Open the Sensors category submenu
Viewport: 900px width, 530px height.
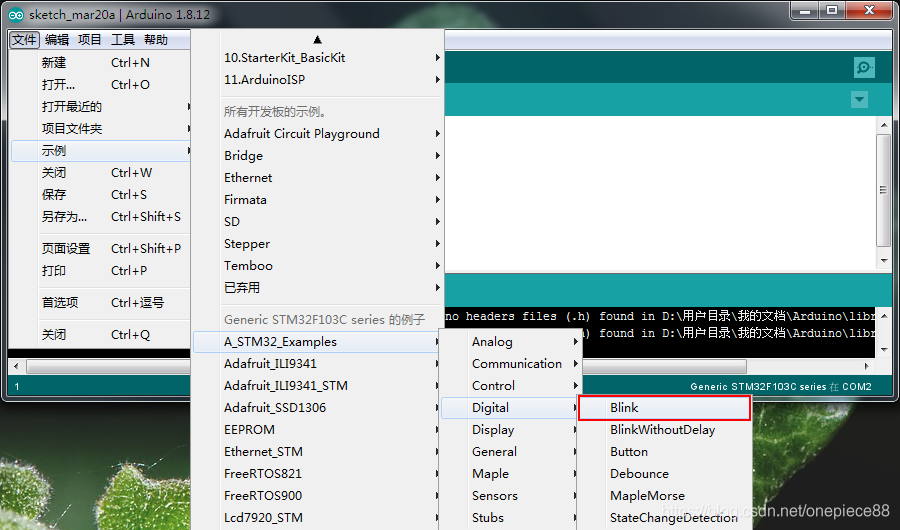coord(510,496)
